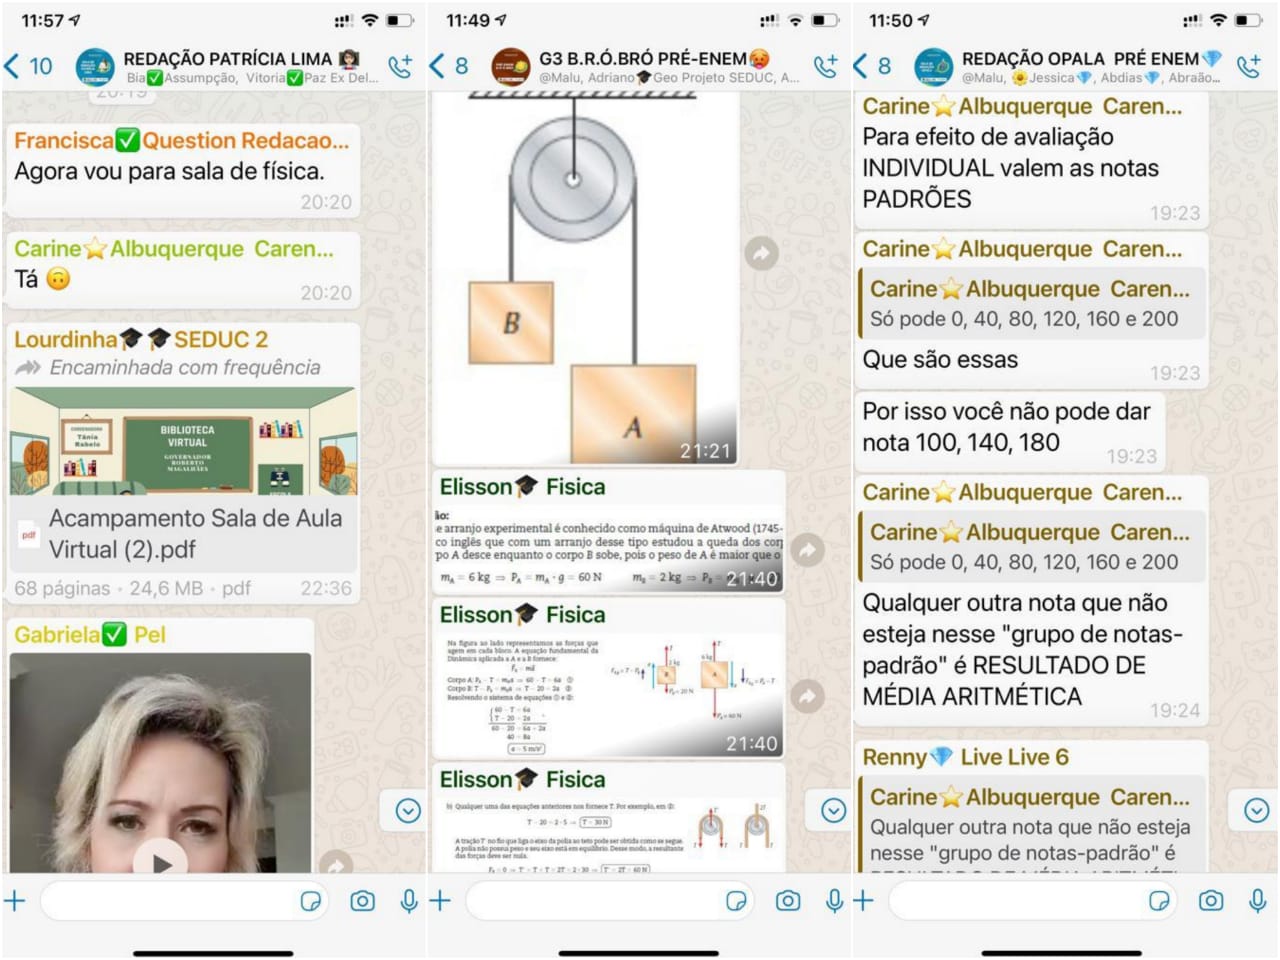Open REDAÇÃO OPALA PRÉ ENEM group title
This screenshot has height=960, width=1280.
point(1091,59)
